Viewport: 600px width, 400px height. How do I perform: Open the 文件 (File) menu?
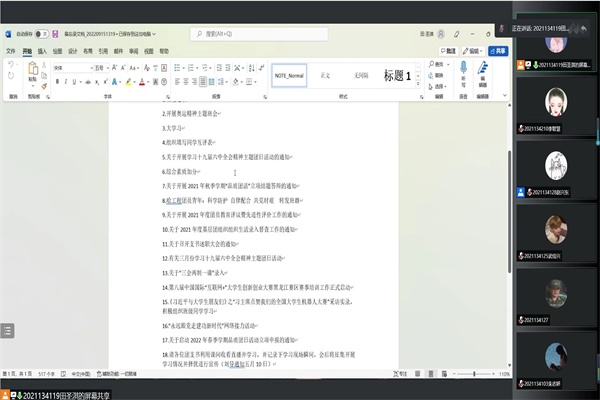(x=10, y=49)
